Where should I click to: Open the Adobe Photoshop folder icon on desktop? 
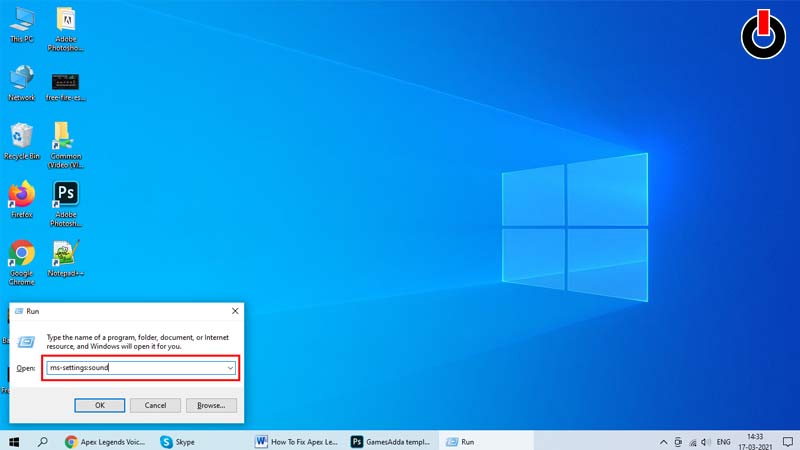(66, 29)
